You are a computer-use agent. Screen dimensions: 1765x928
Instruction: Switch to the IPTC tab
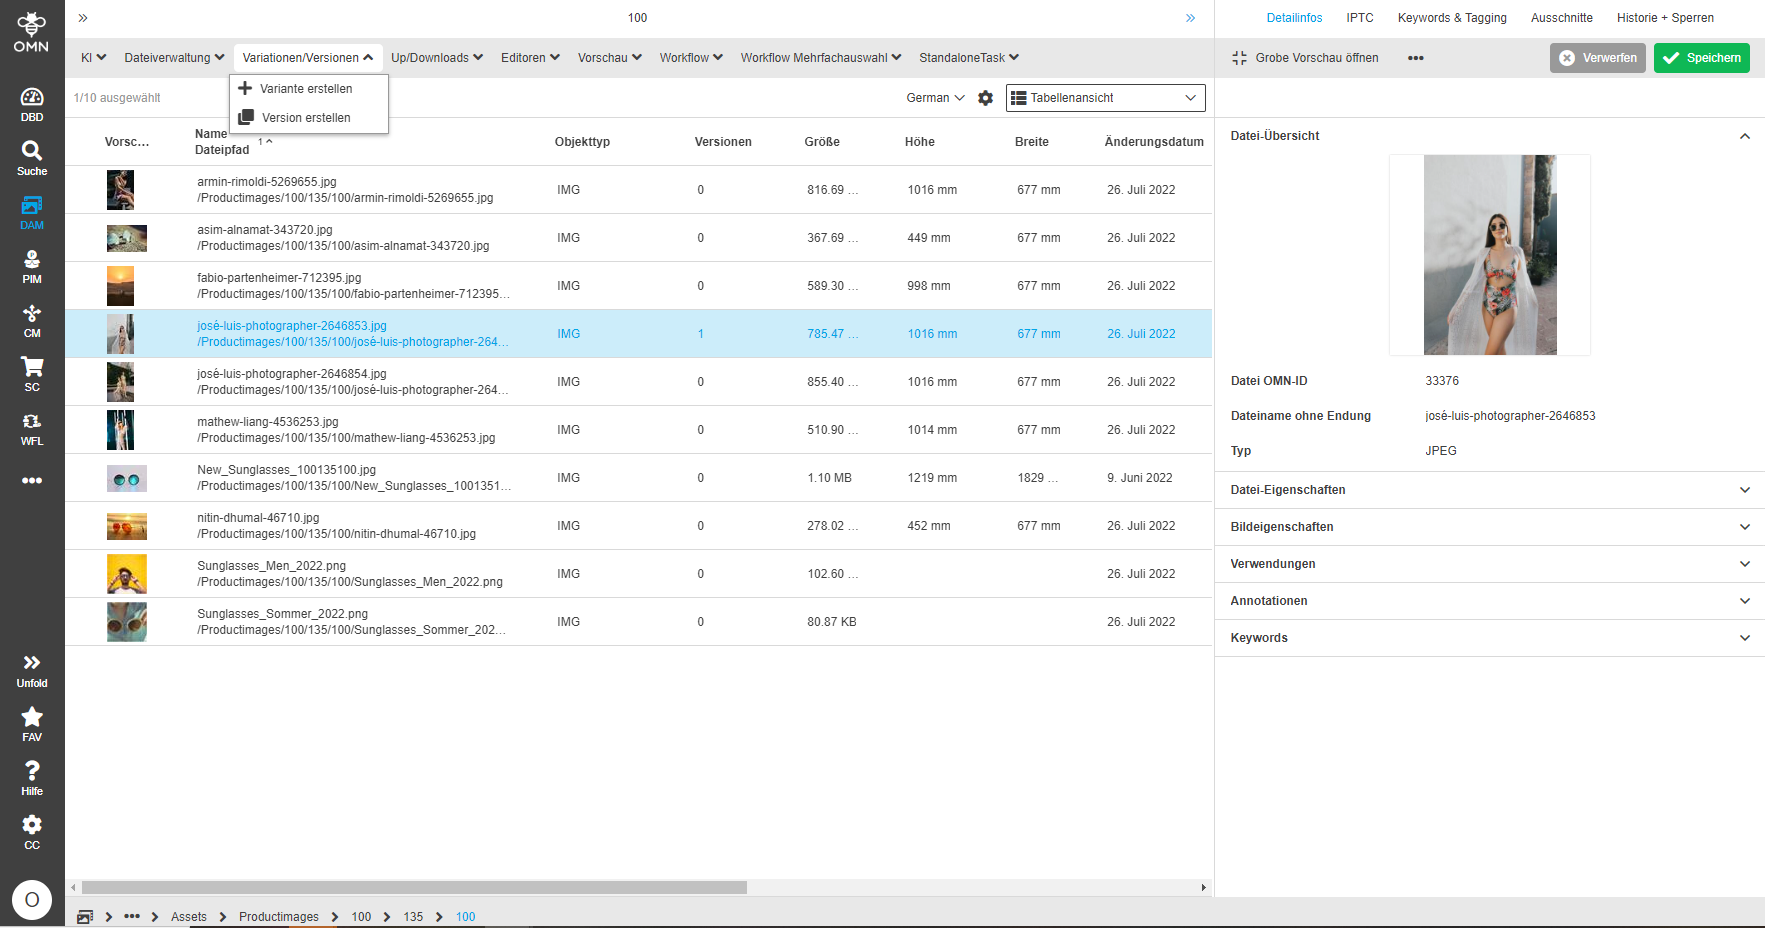click(1359, 17)
